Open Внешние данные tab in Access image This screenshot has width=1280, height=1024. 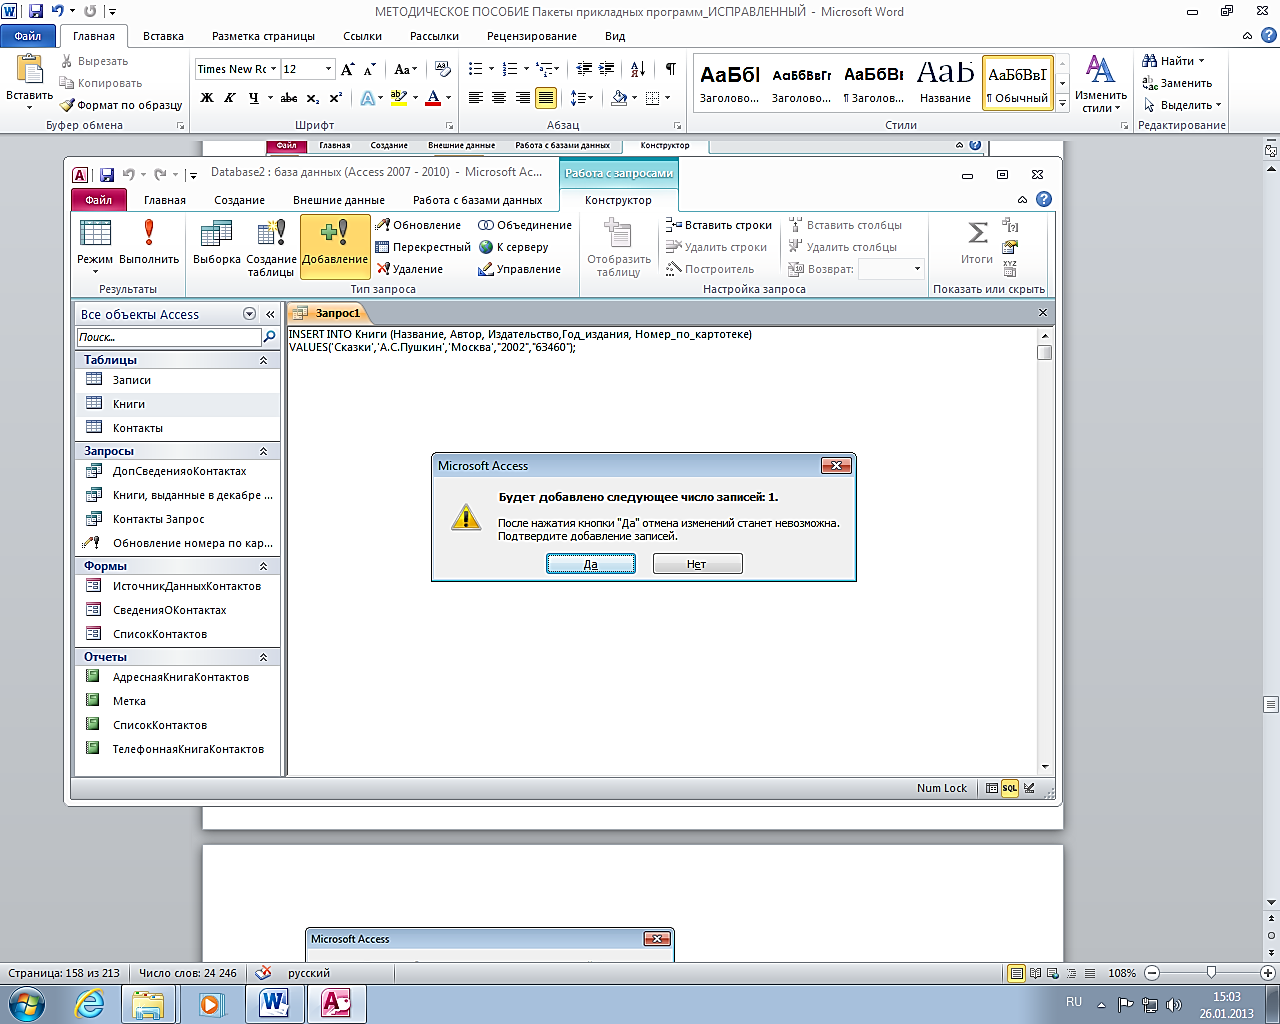tap(338, 200)
